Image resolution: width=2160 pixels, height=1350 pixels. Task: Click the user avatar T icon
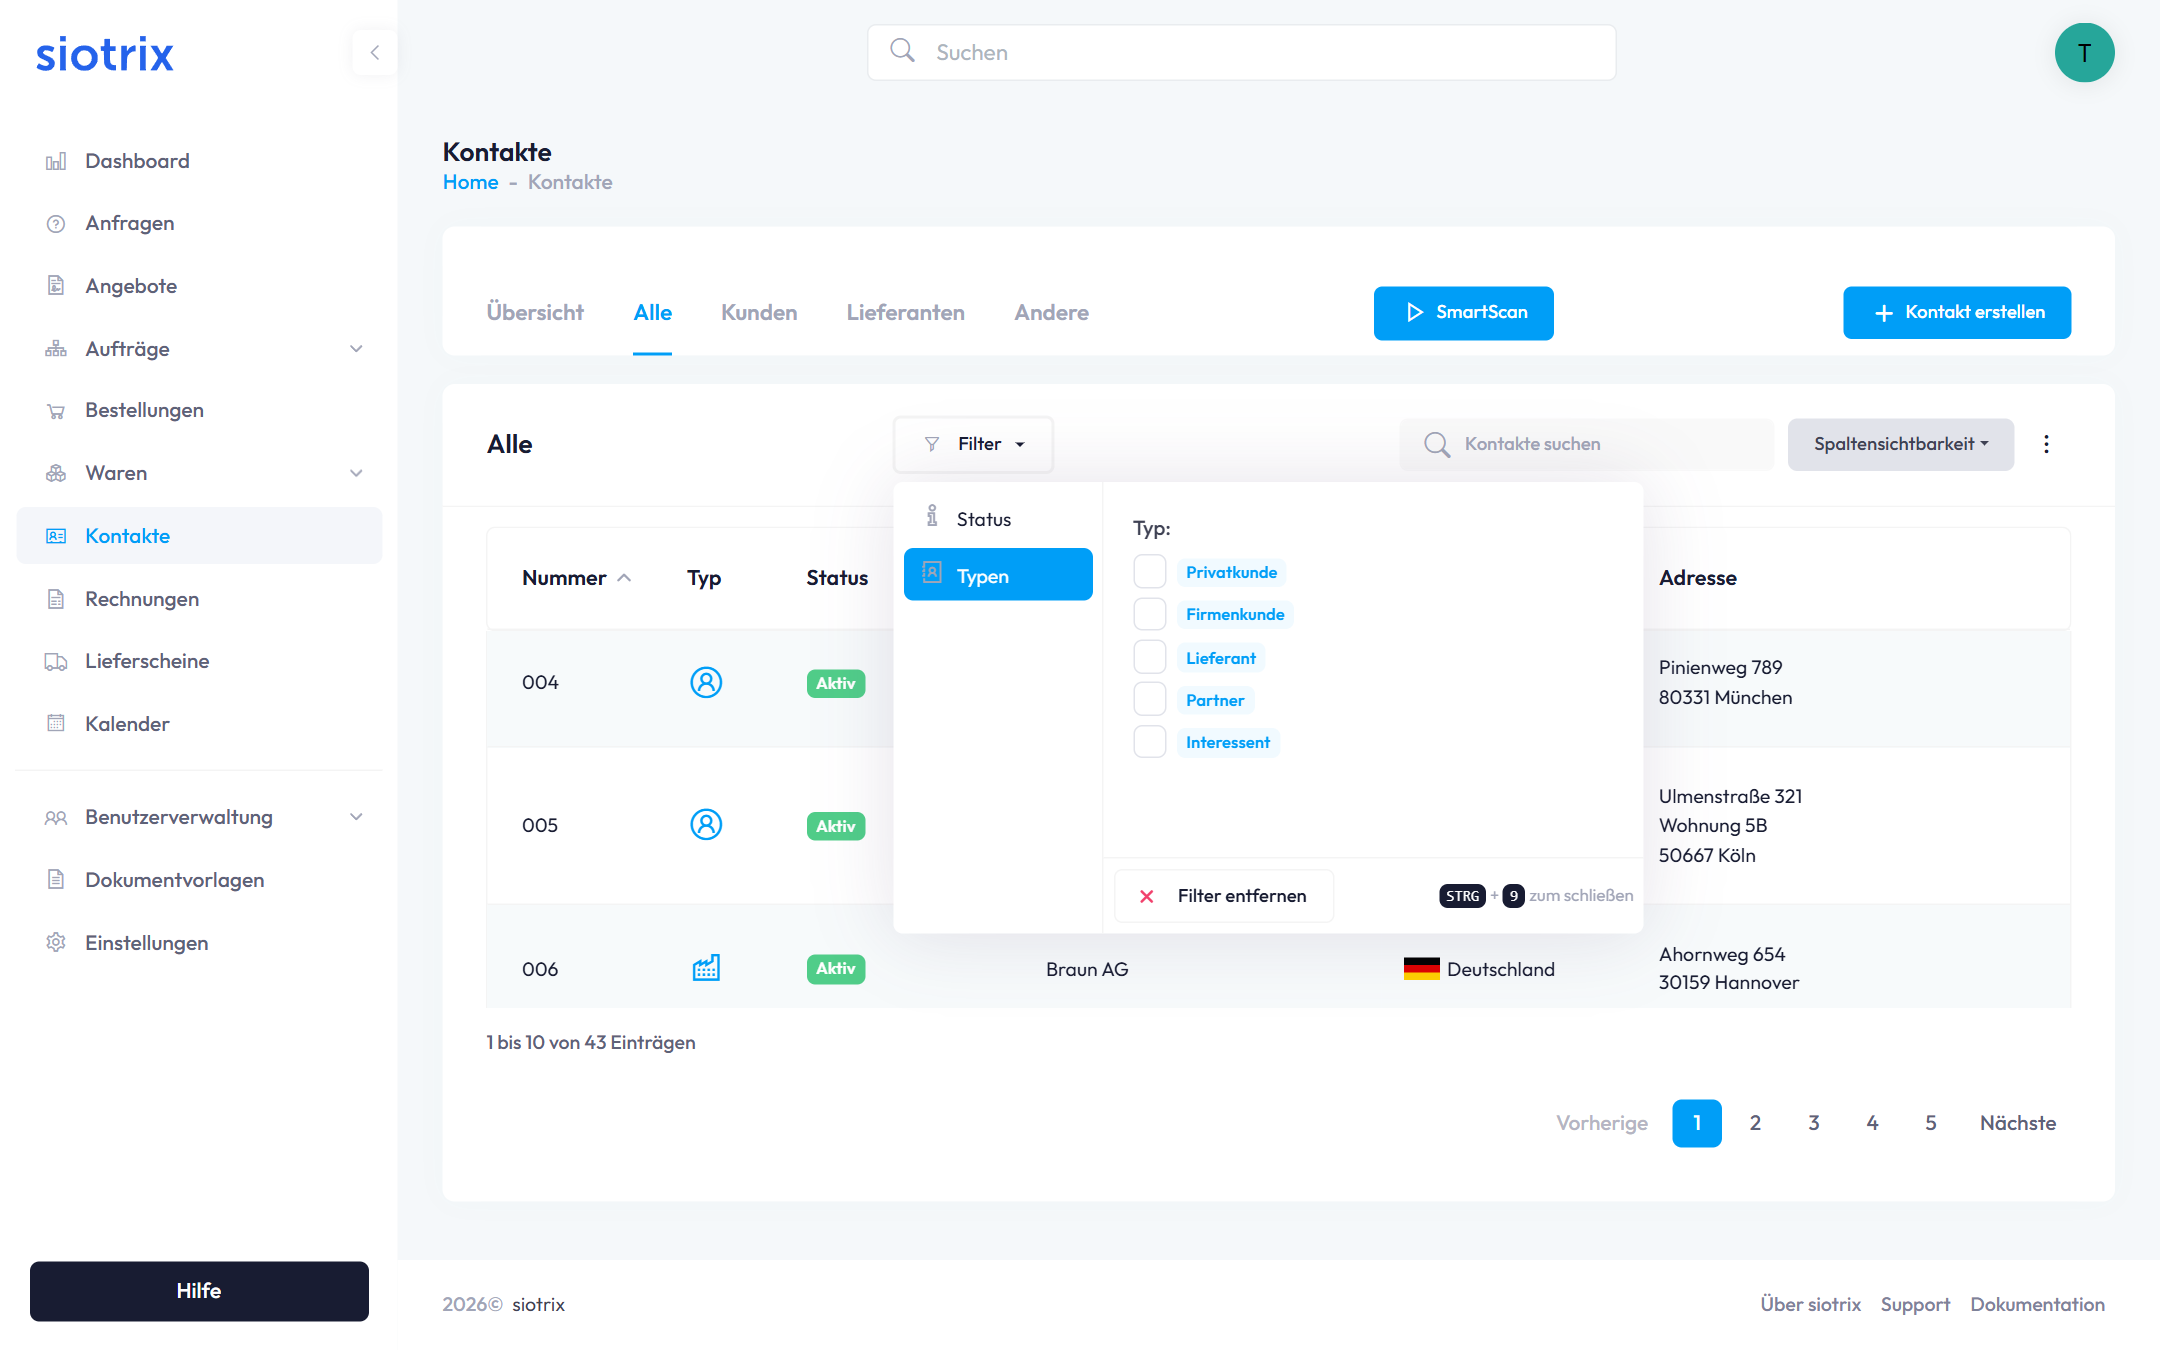pos(2084,53)
